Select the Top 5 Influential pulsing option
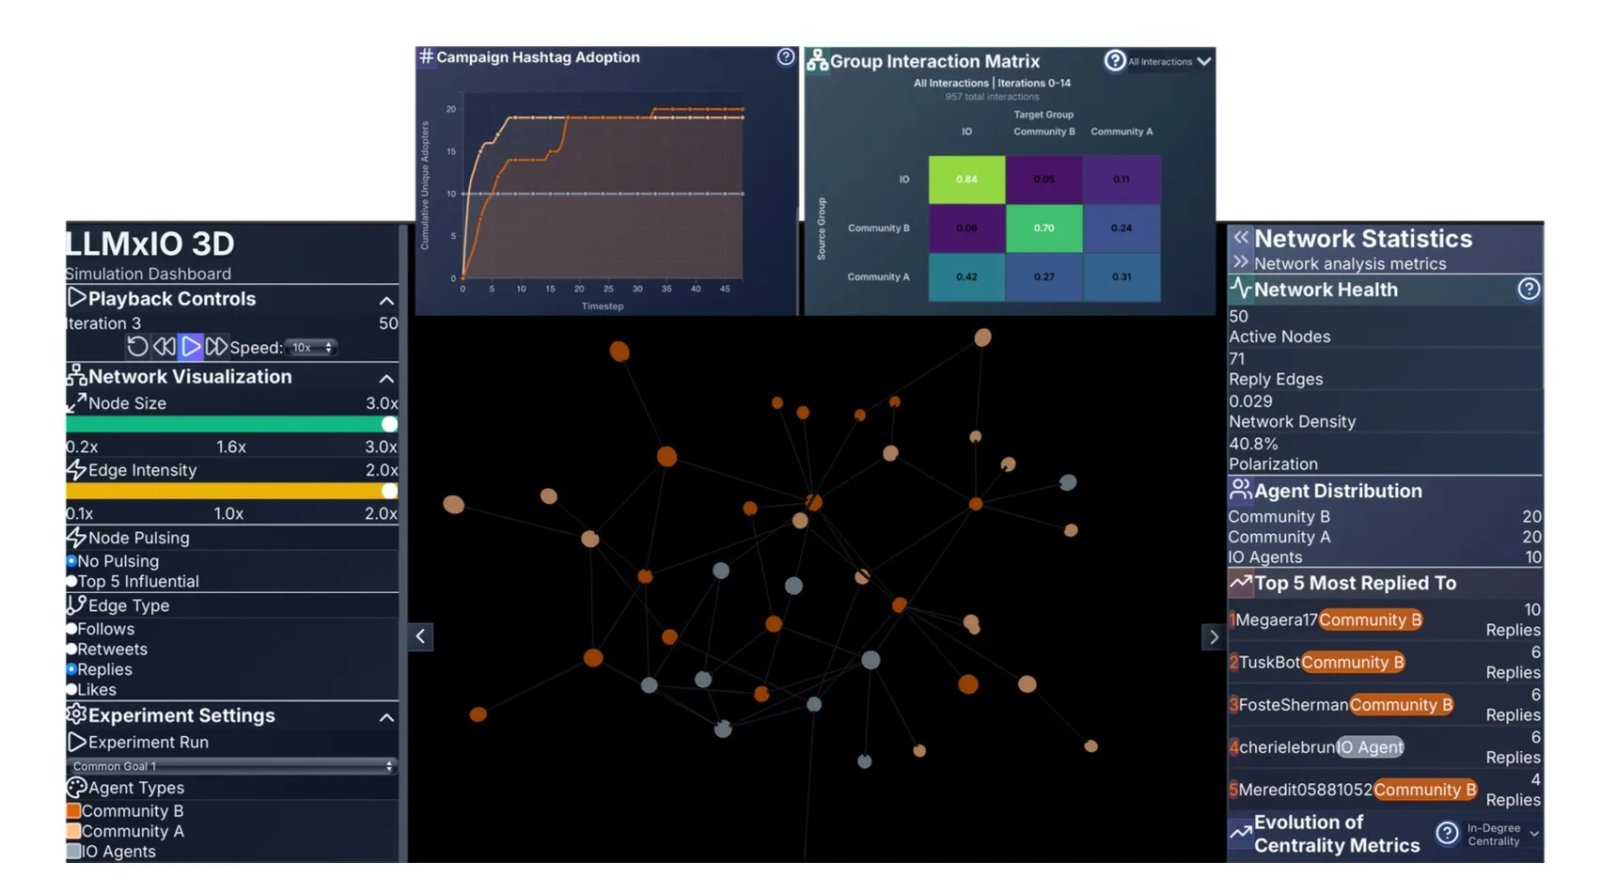The image size is (1600, 893). coord(72,582)
